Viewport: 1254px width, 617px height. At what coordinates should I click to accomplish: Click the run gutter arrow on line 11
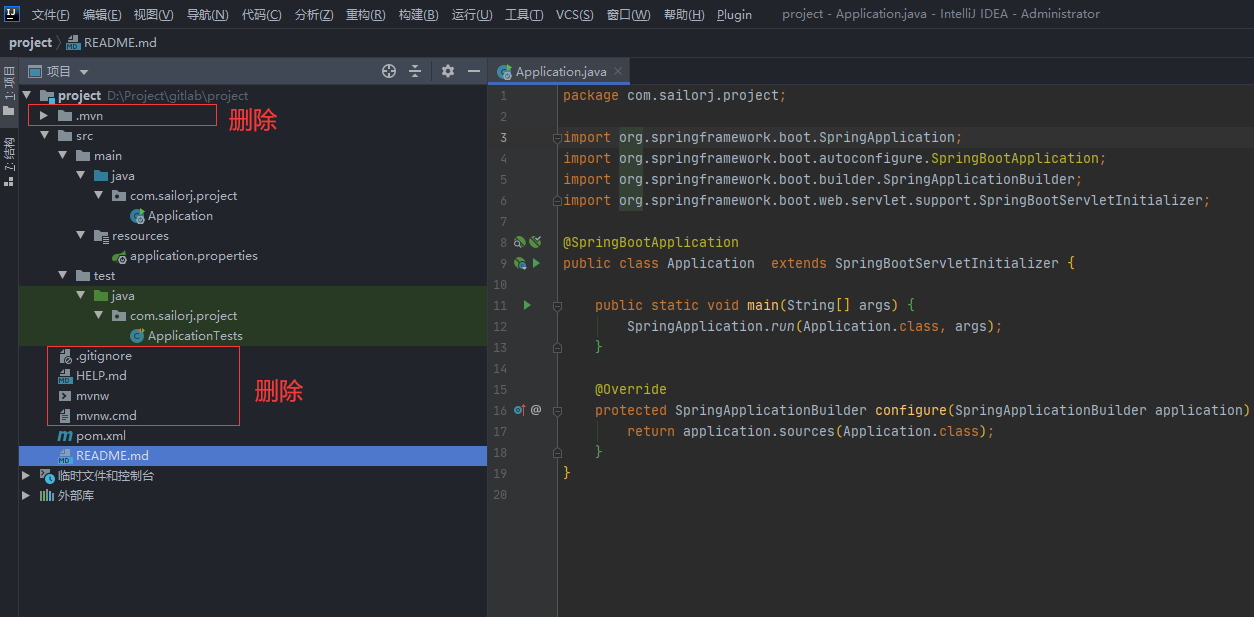527,305
